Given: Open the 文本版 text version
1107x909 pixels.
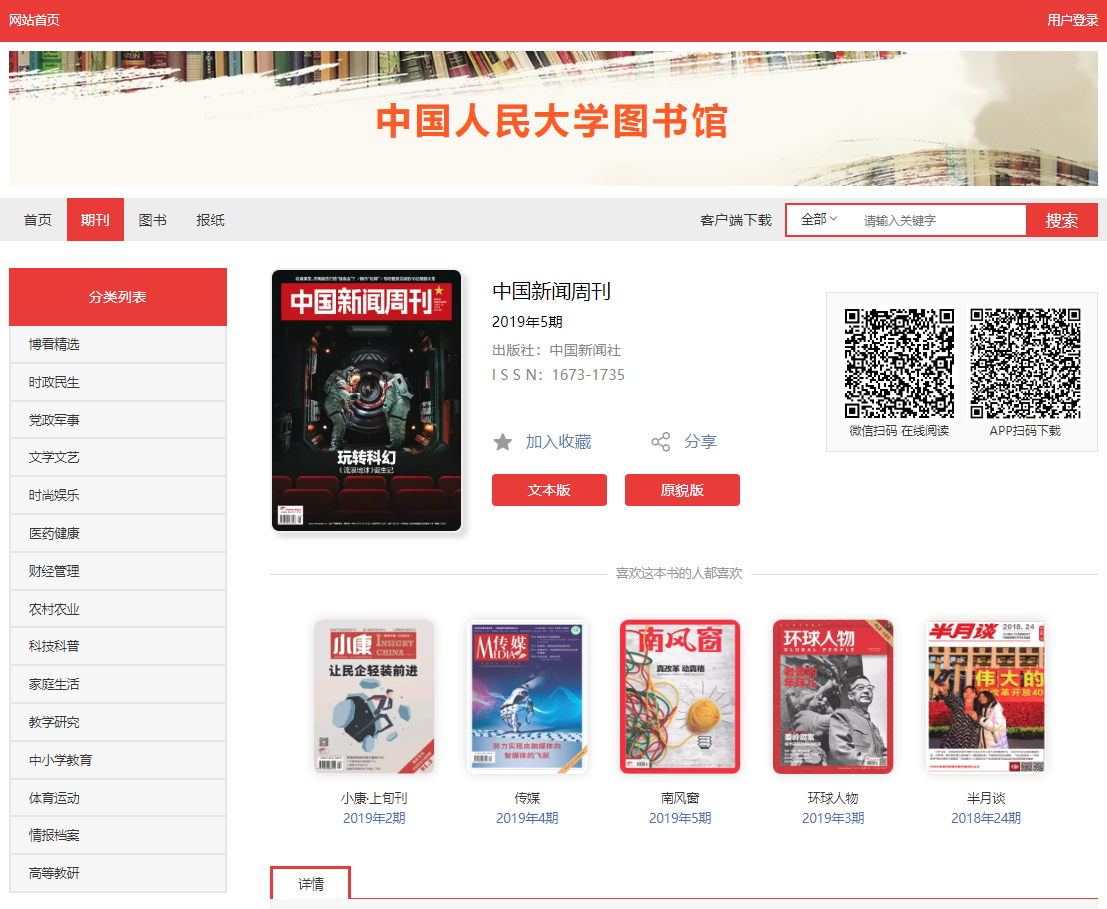Looking at the screenshot, I should click(x=549, y=490).
